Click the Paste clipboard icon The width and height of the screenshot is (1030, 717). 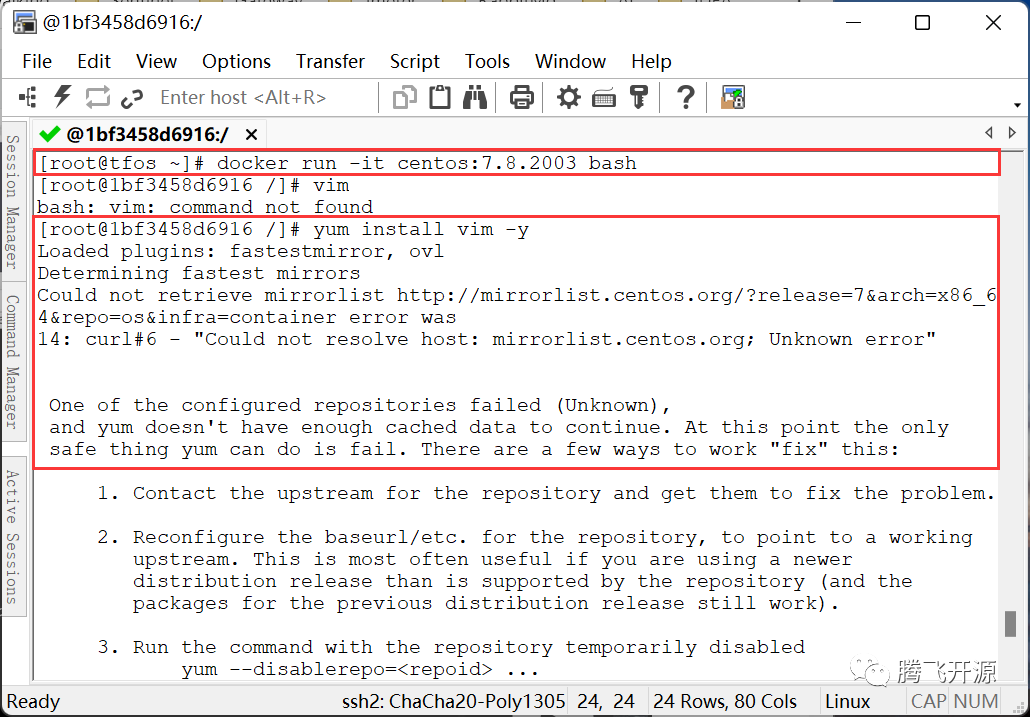pyautogui.click(x=439, y=97)
